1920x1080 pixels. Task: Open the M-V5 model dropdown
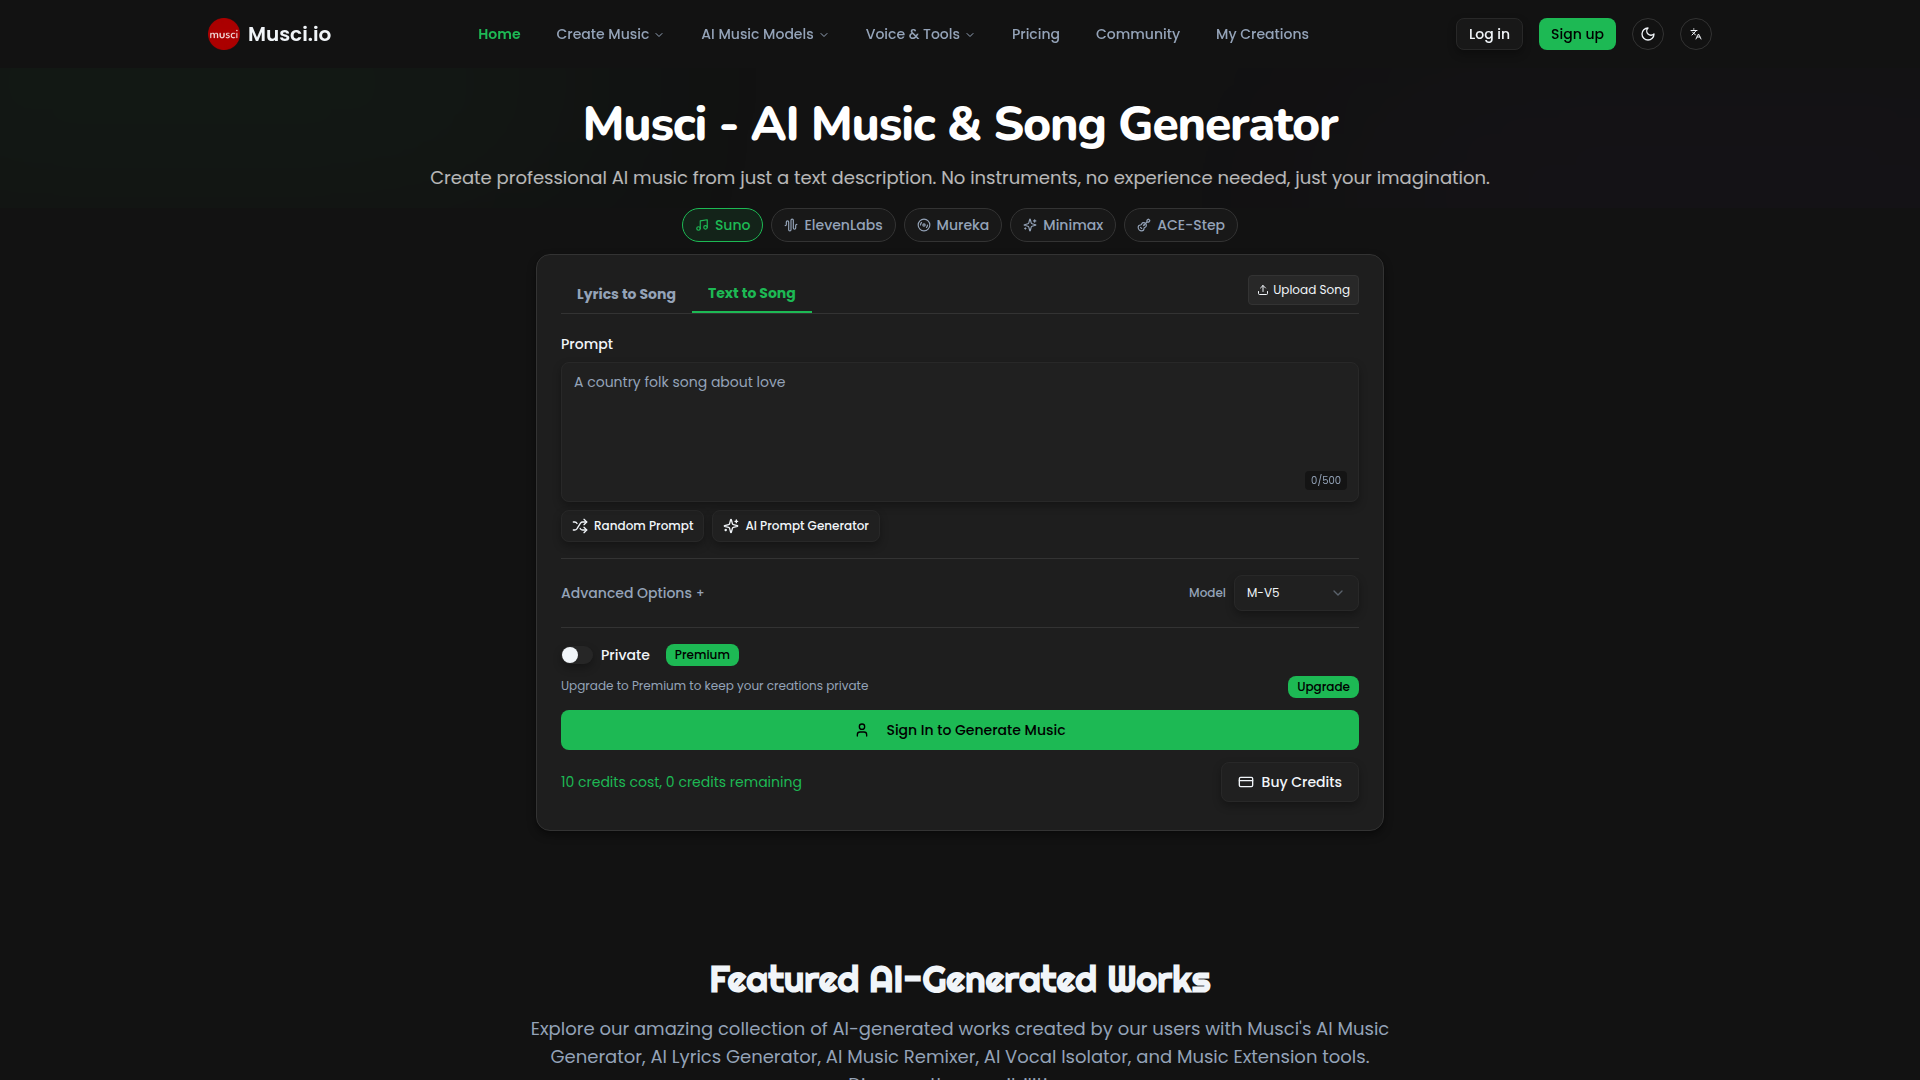click(1296, 593)
